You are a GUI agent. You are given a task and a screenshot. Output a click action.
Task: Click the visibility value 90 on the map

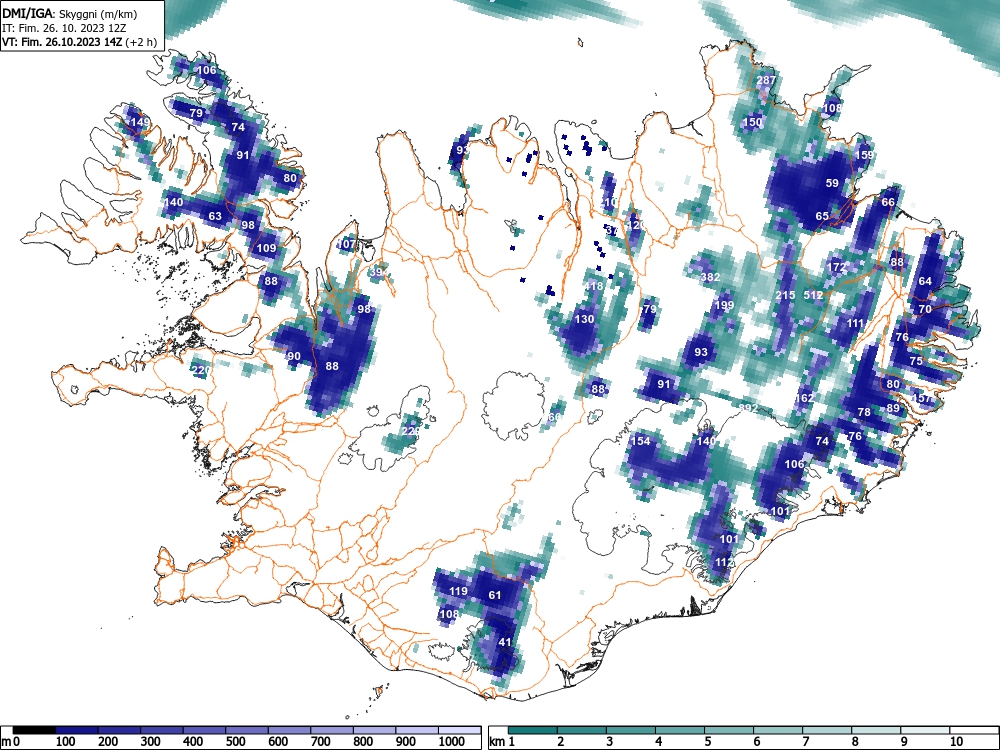click(x=293, y=357)
